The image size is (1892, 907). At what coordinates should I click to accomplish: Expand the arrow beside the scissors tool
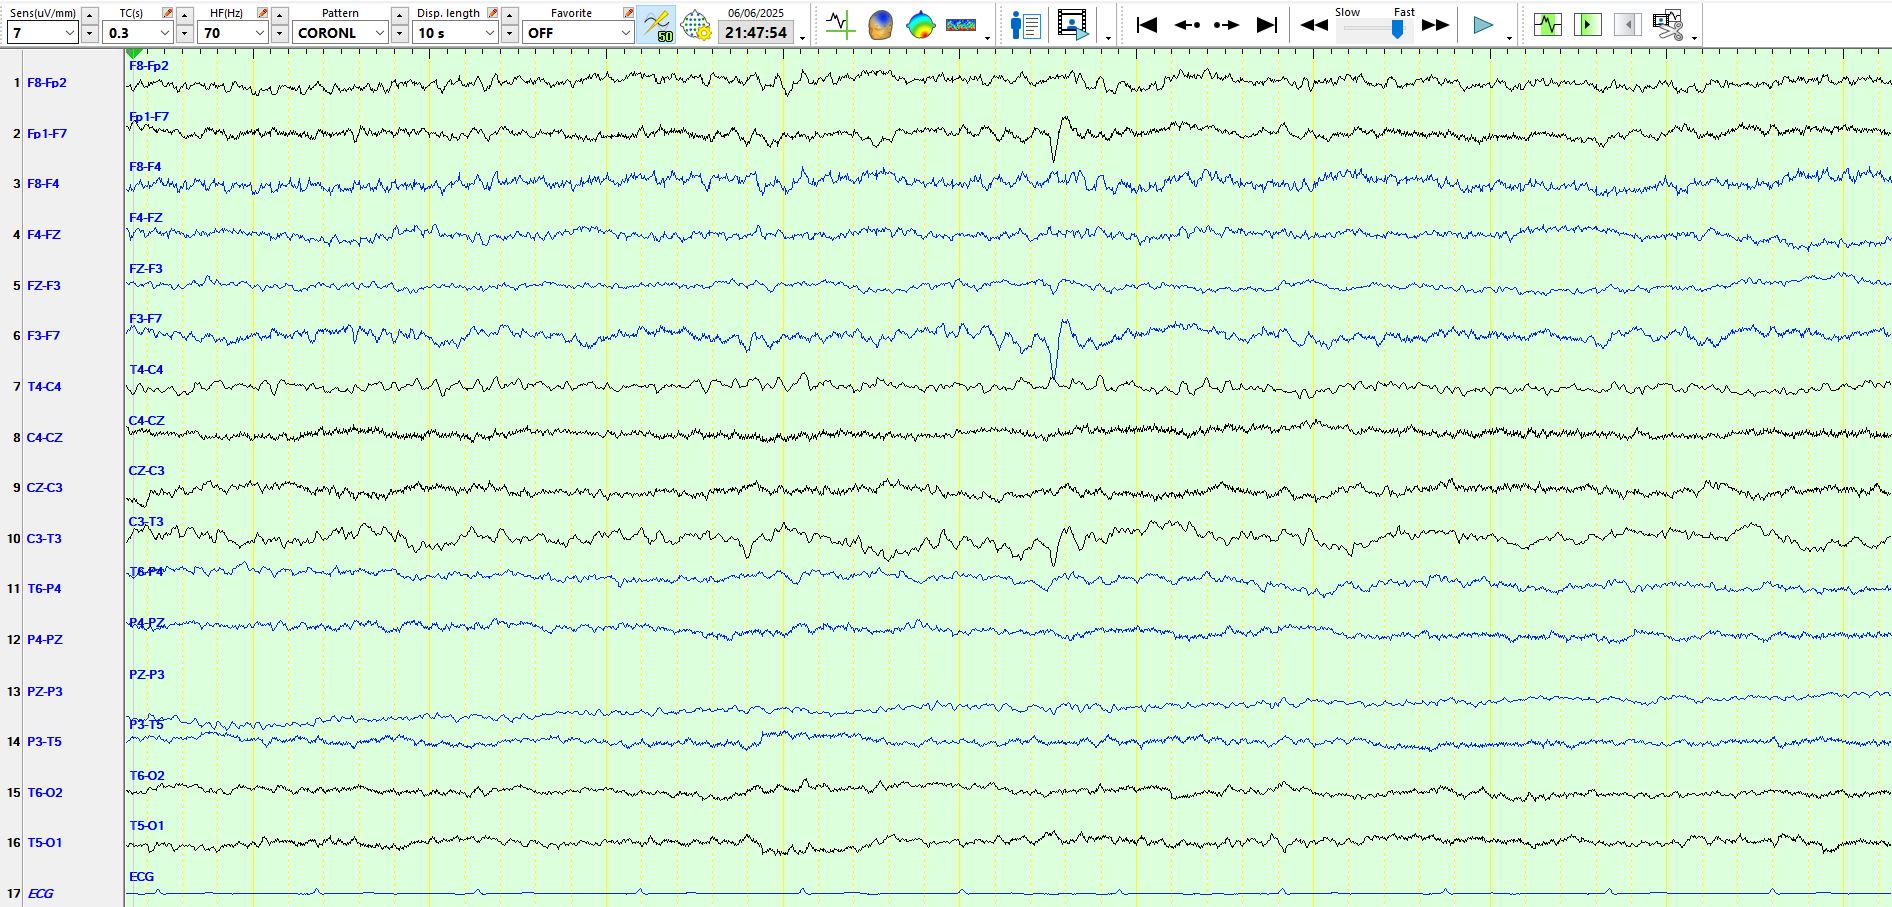1694,38
